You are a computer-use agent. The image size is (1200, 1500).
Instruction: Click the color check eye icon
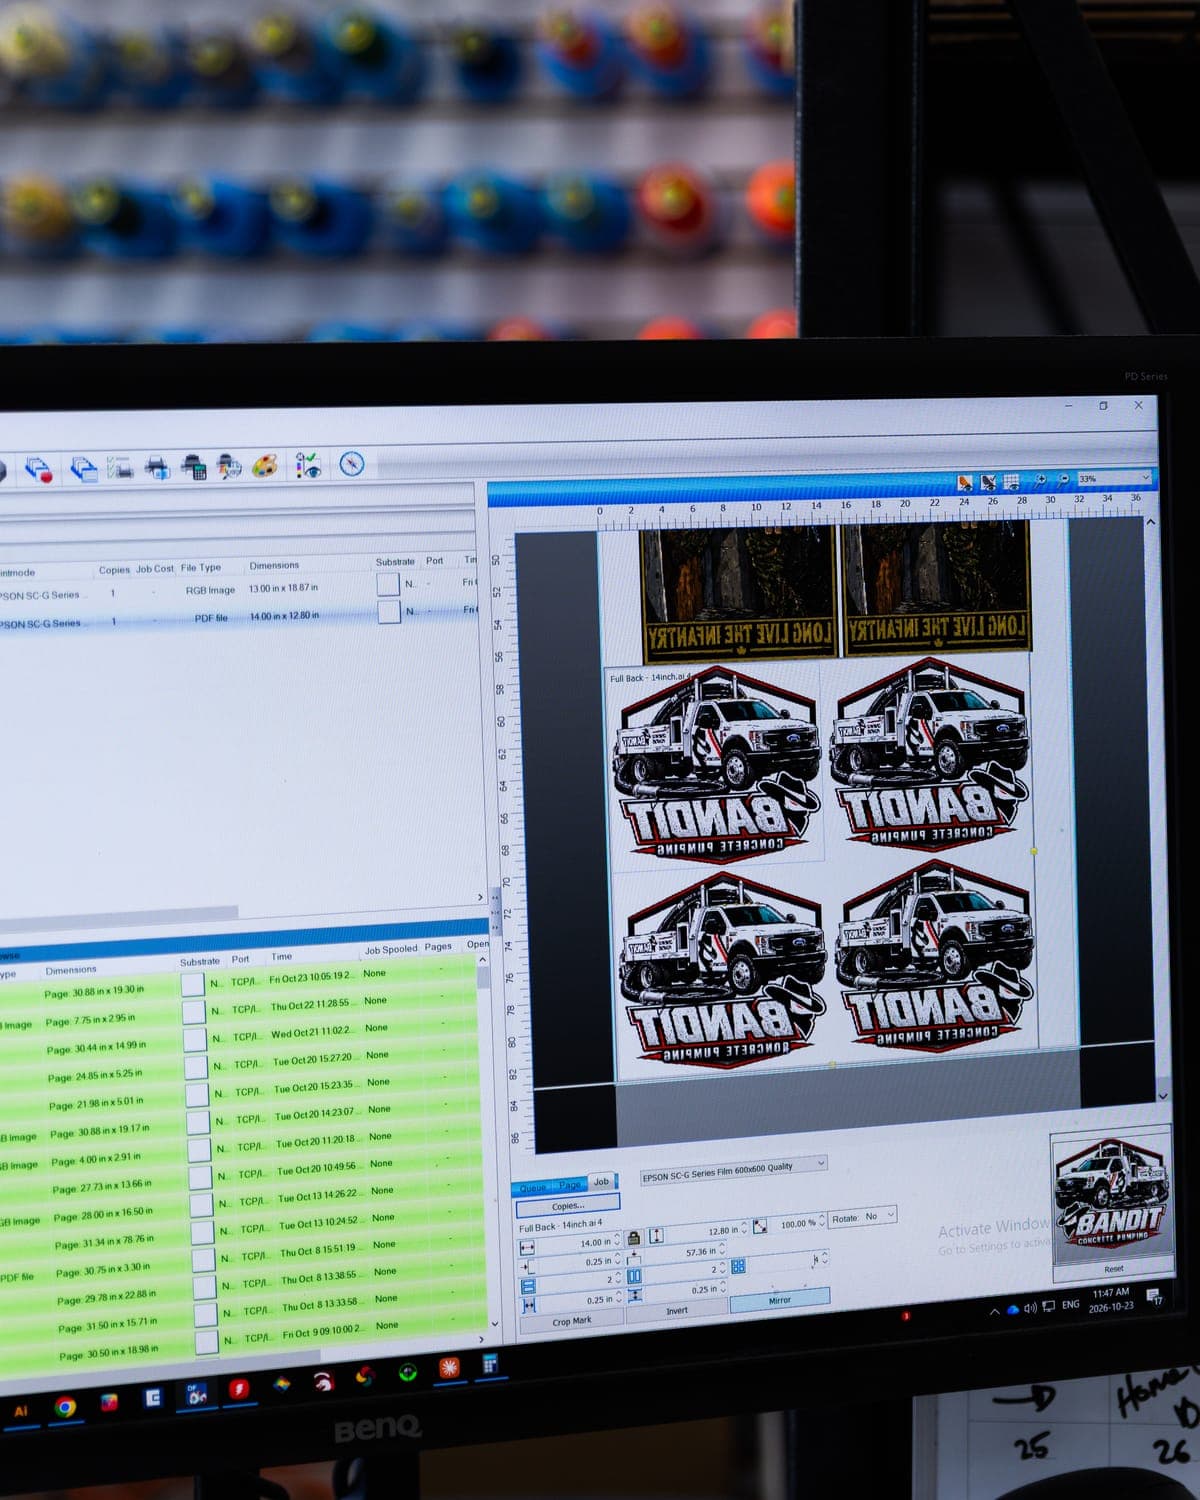pyautogui.click(x=308, y=465)
